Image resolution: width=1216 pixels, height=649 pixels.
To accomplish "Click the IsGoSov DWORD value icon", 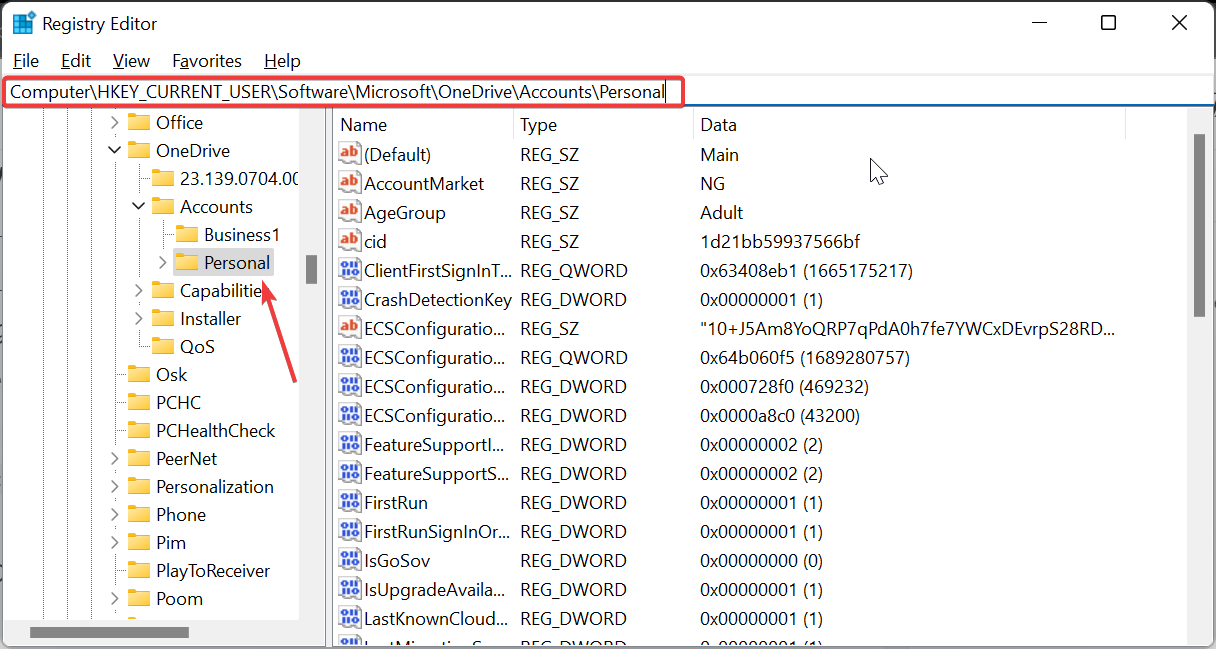I will pos(349,560).
